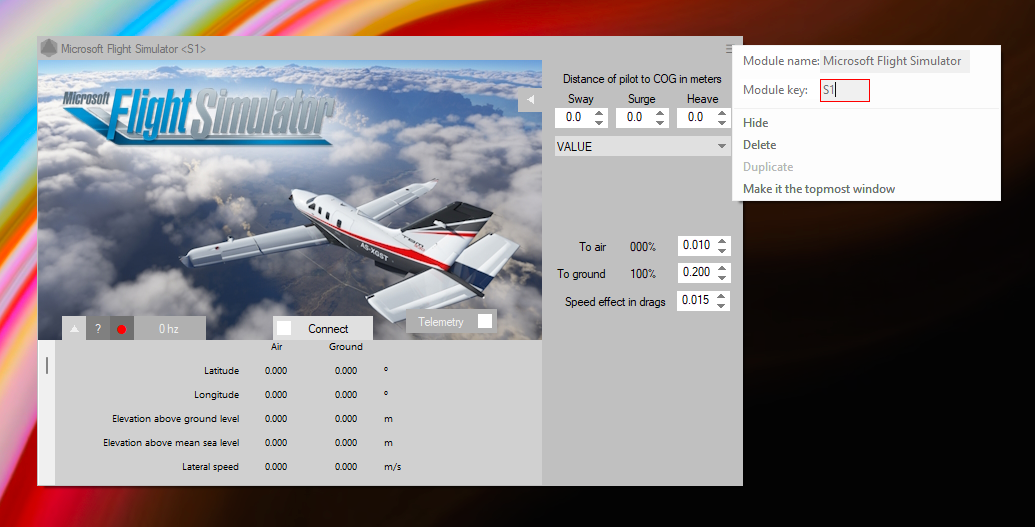Decrease the Heave value with down arrow
Screen dimensions: 1035x527
722,122
